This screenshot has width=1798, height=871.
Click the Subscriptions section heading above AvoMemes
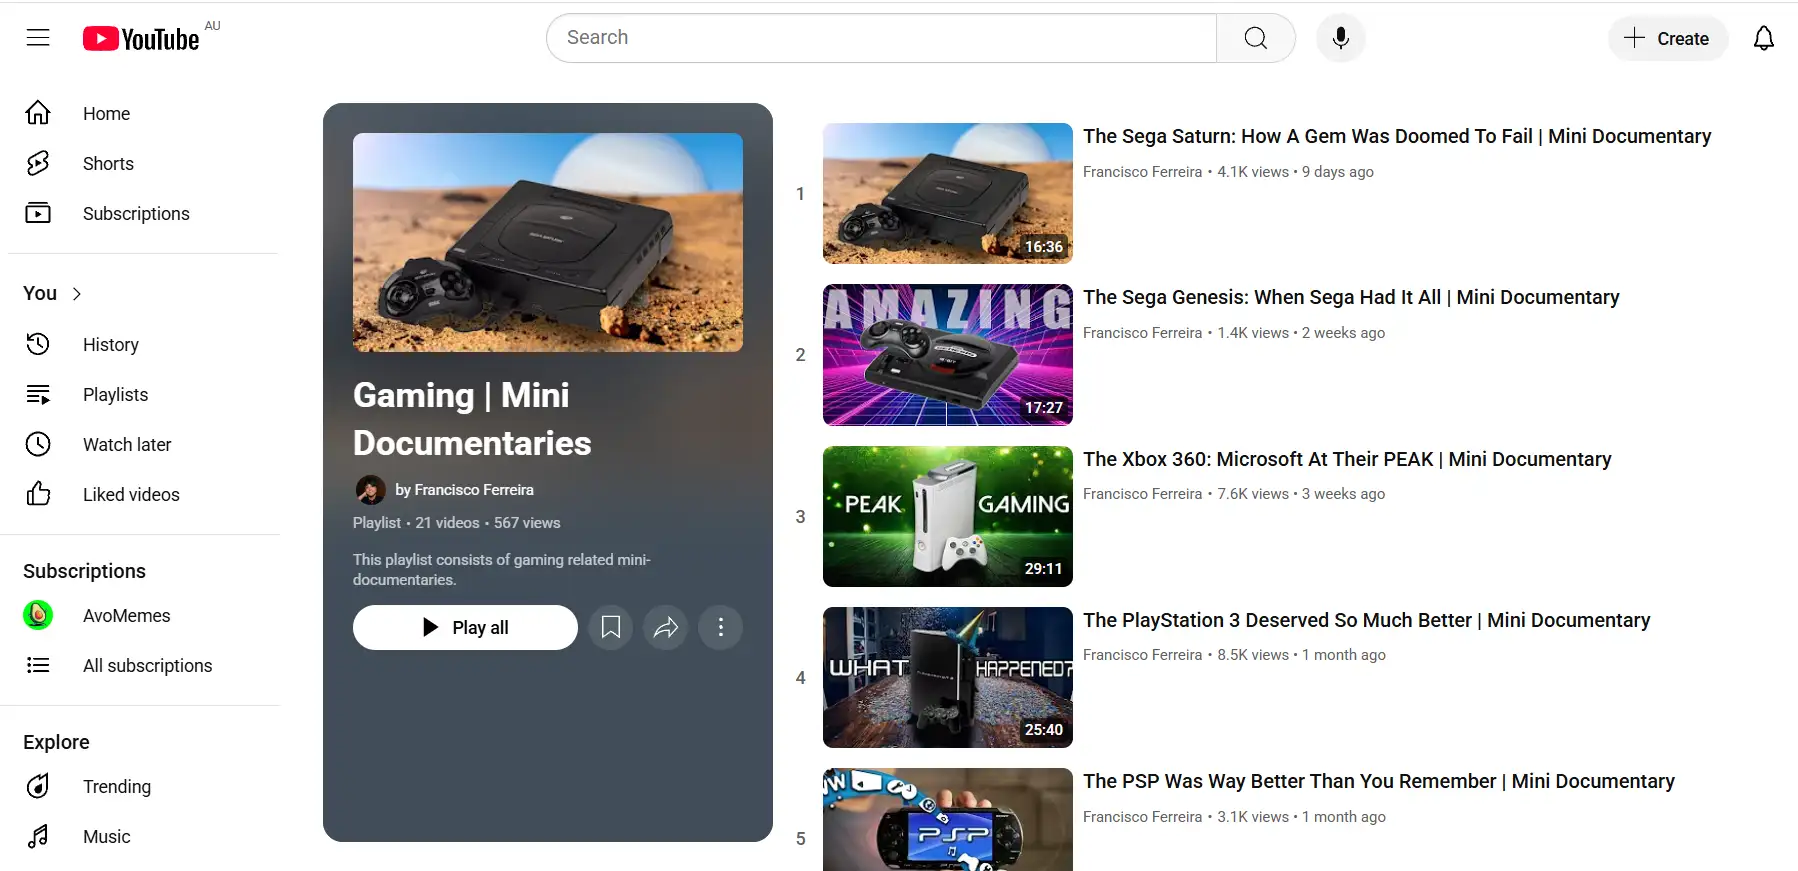point(85,571)
